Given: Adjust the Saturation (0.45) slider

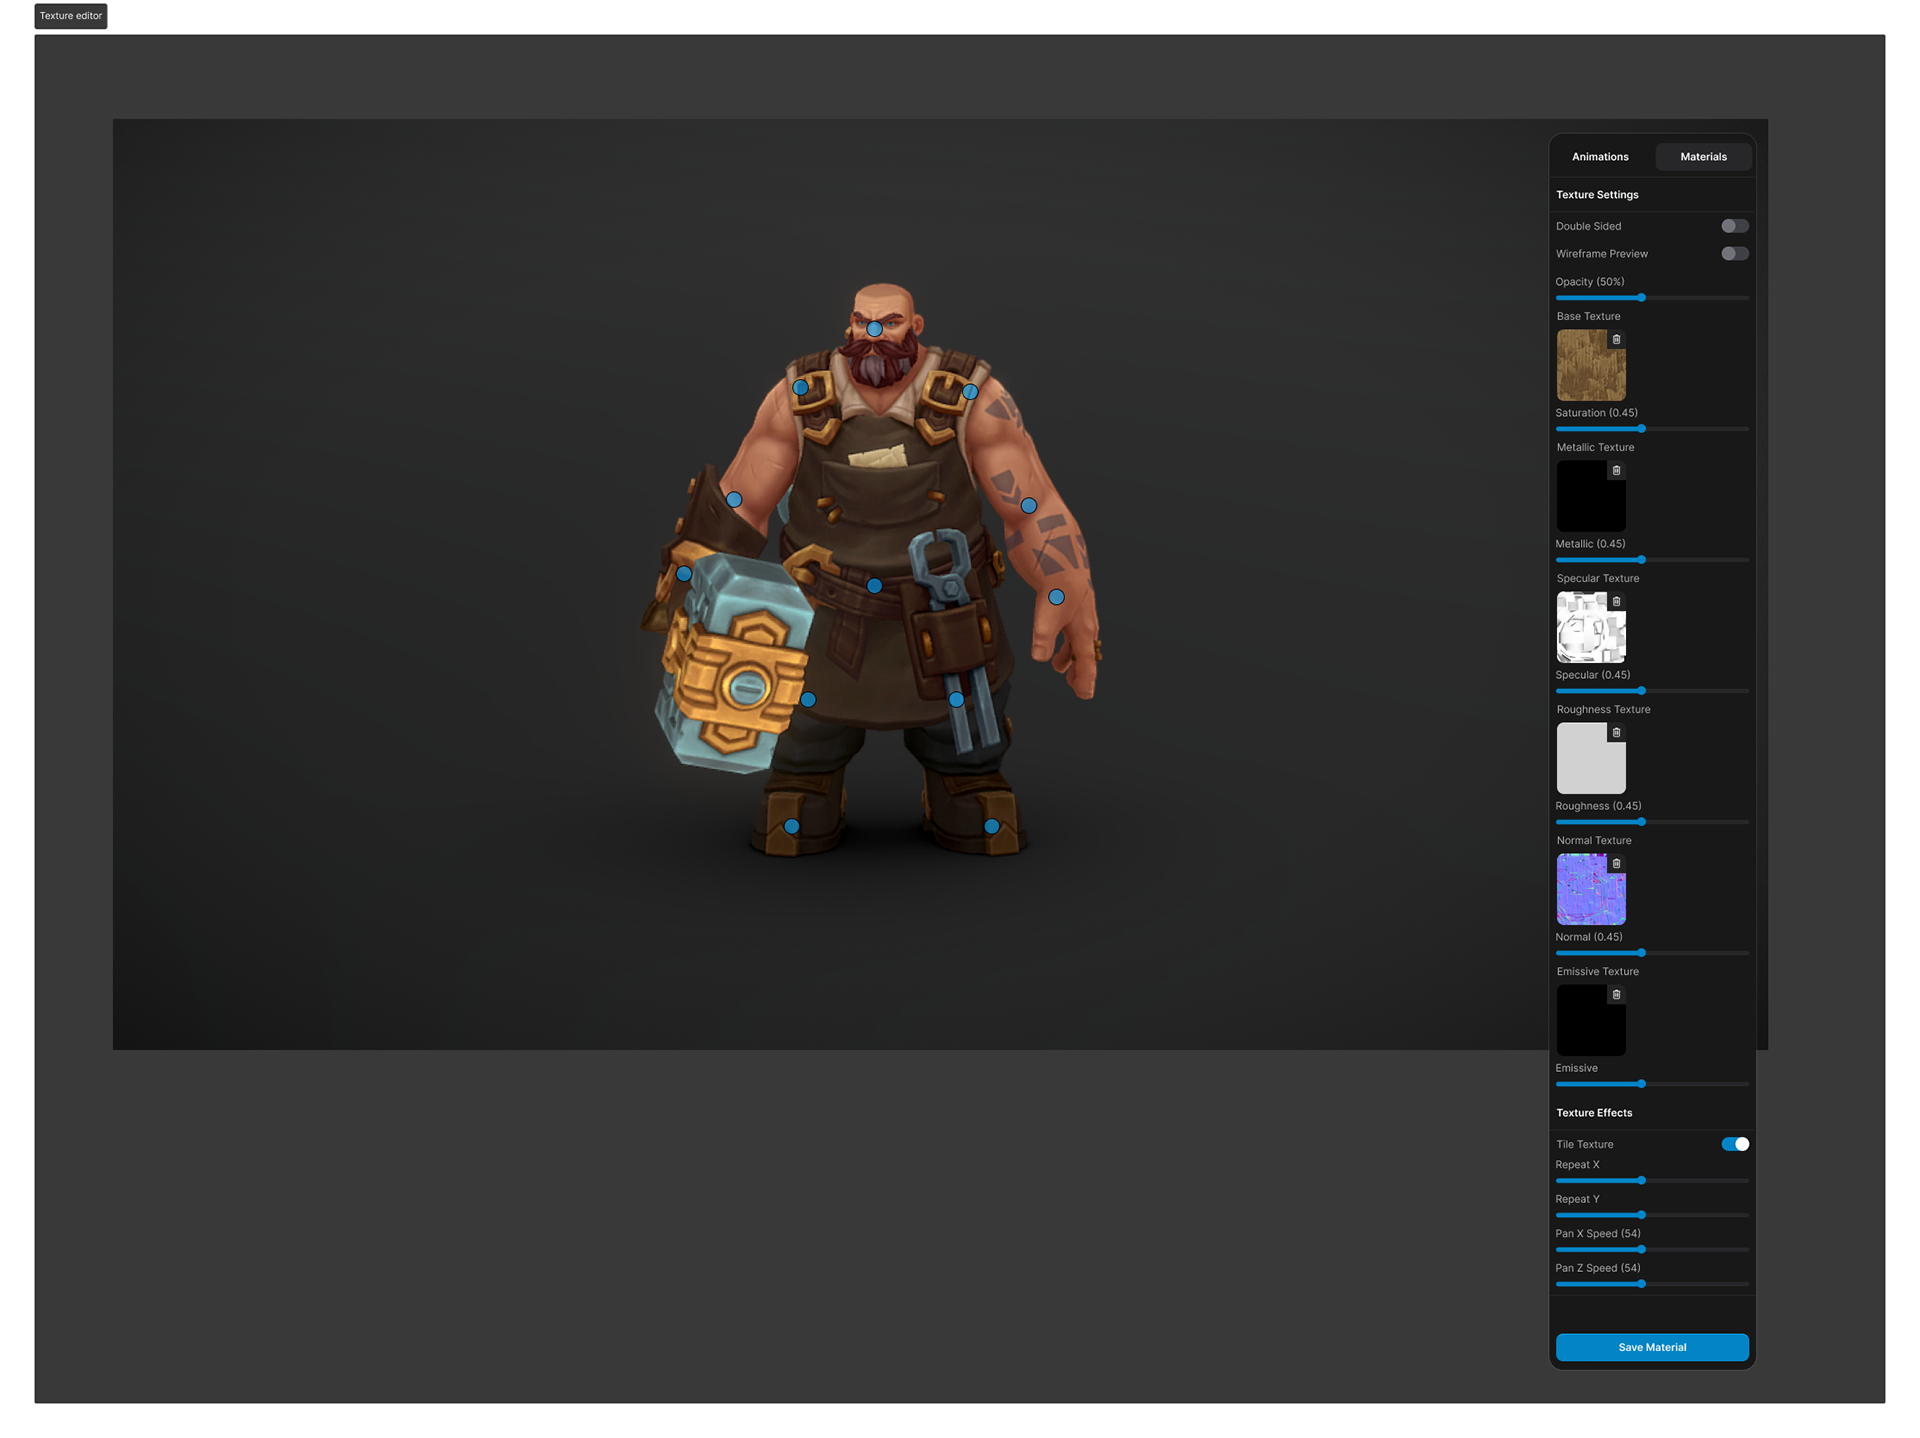Looking at the screenshot, I should pos(1652,429).
